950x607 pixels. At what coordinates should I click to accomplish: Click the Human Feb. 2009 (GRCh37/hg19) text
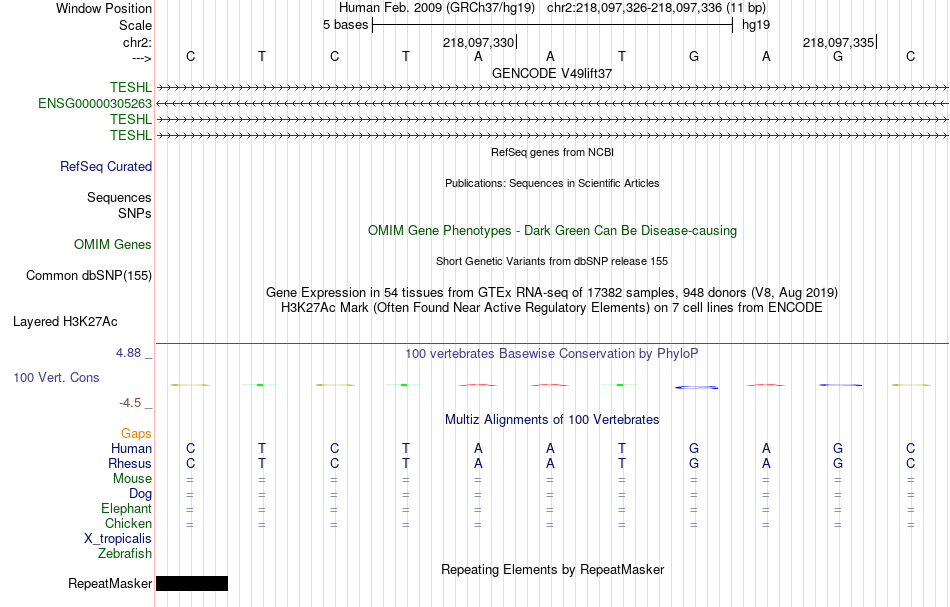pyautogui.click(x=437, y=8)
